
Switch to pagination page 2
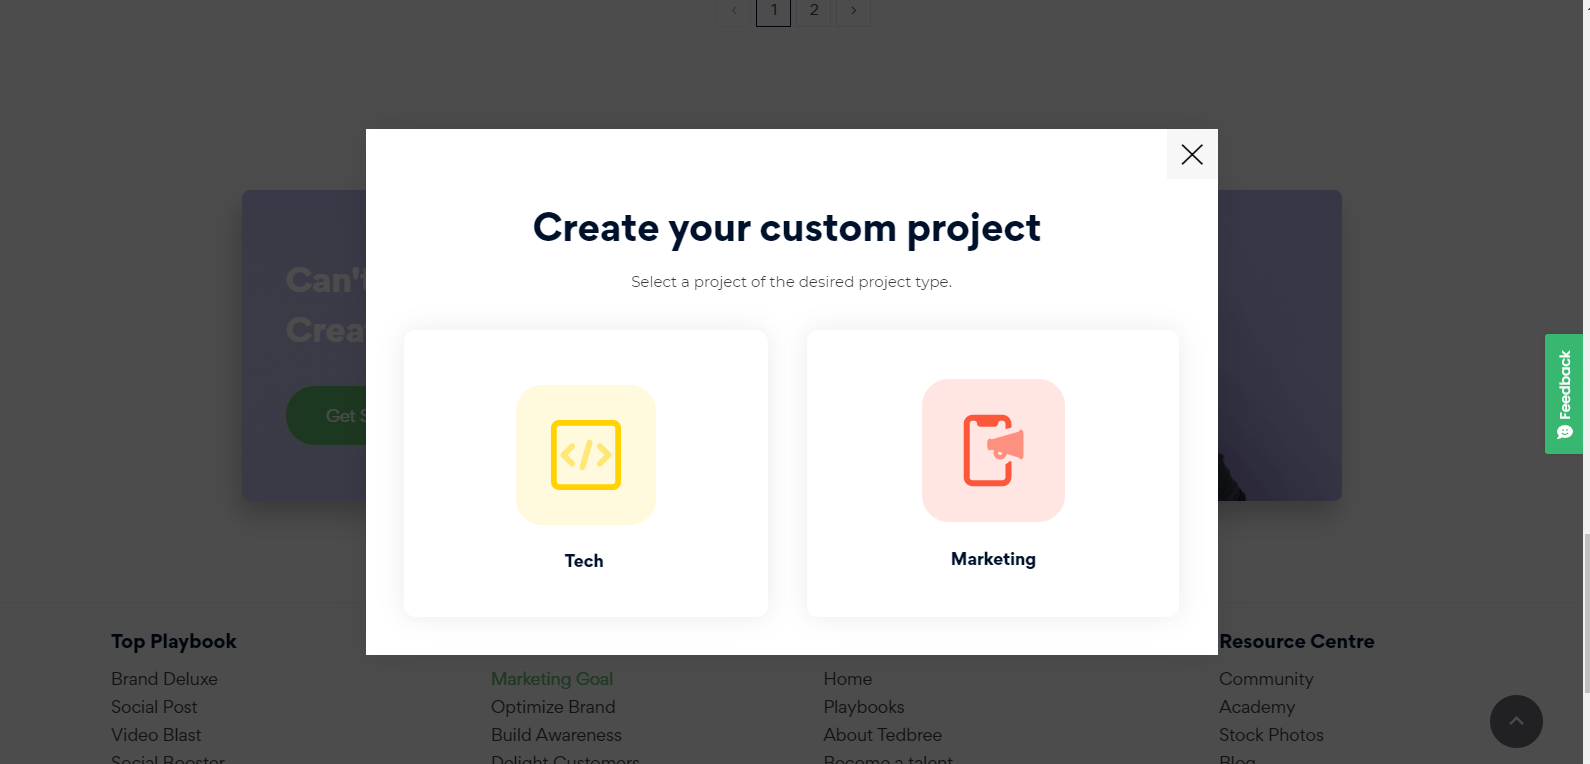coord(813,10)
